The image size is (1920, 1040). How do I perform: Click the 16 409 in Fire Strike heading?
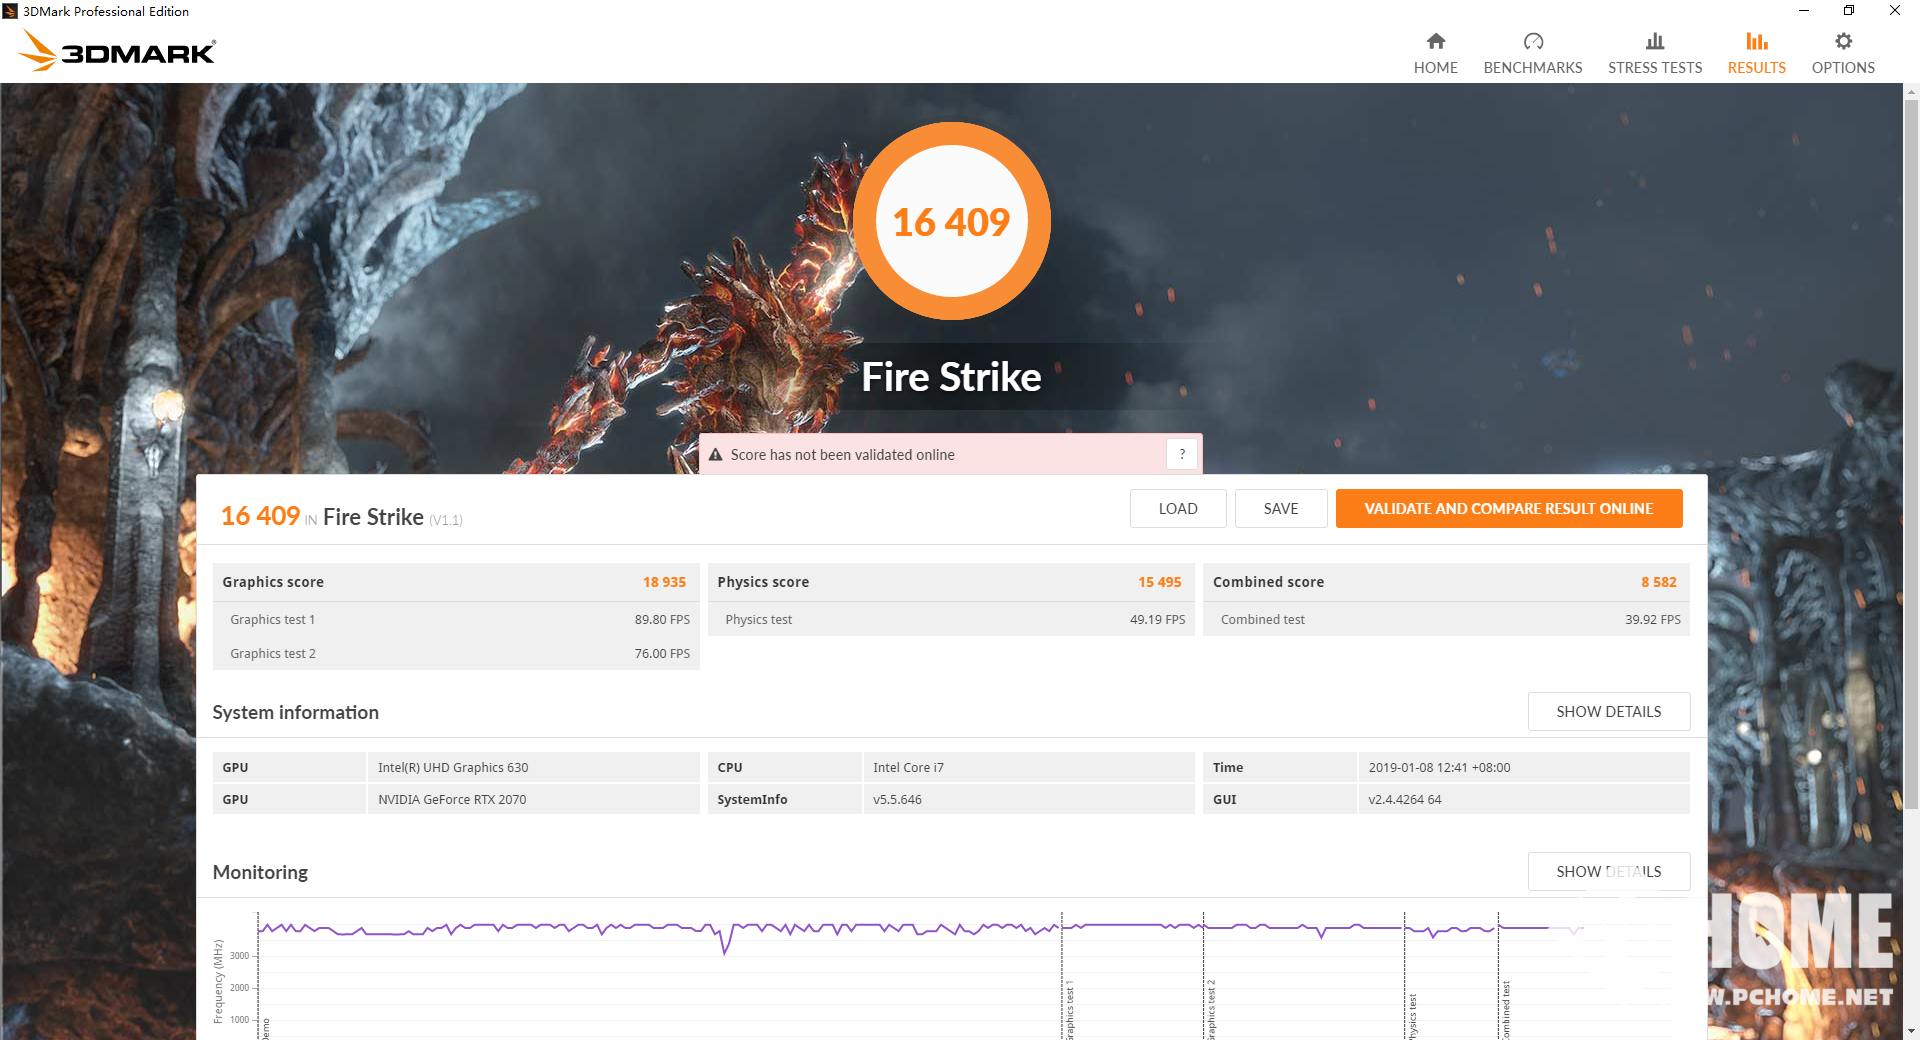341,516
